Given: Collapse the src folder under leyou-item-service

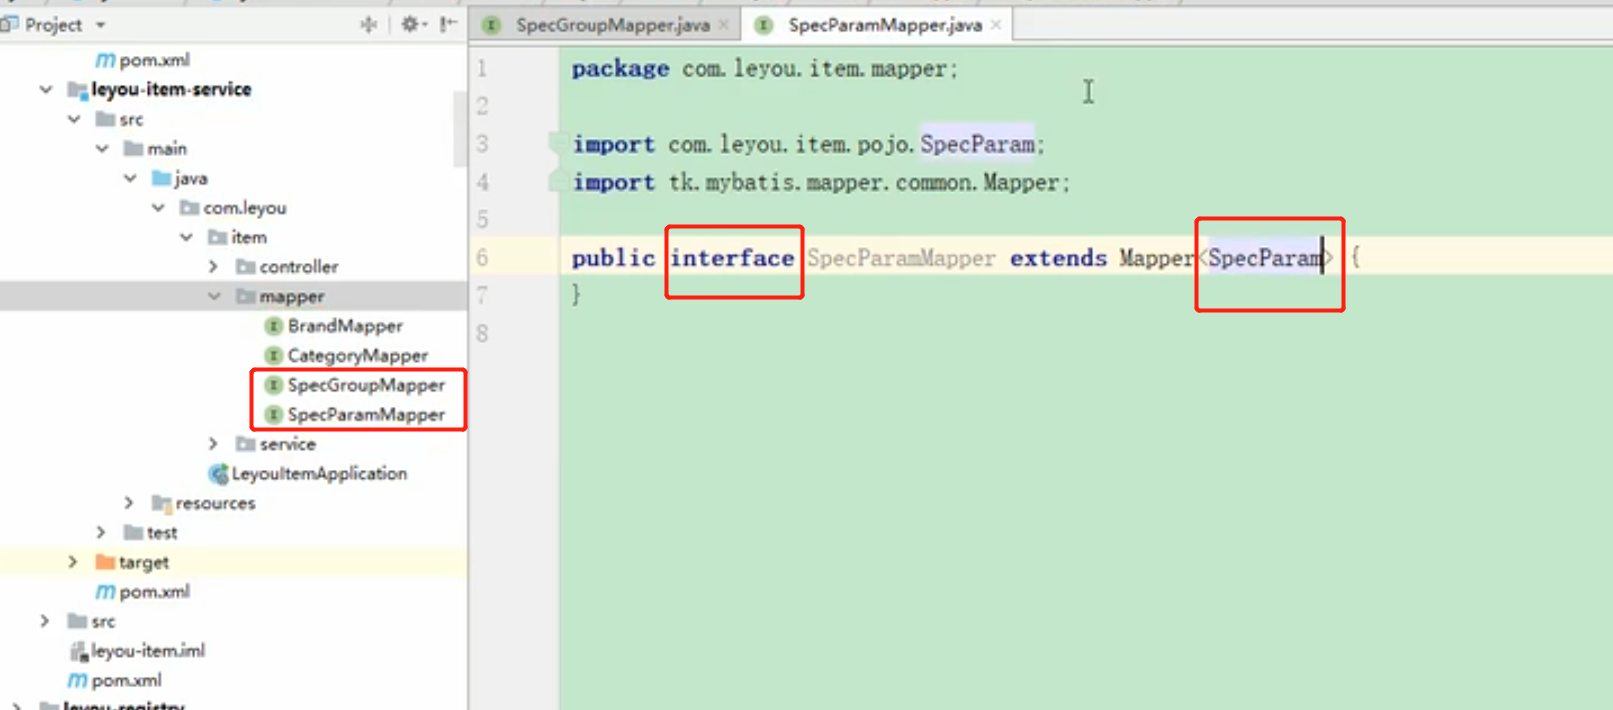Looking at the screenshot, I should point(74,119).
